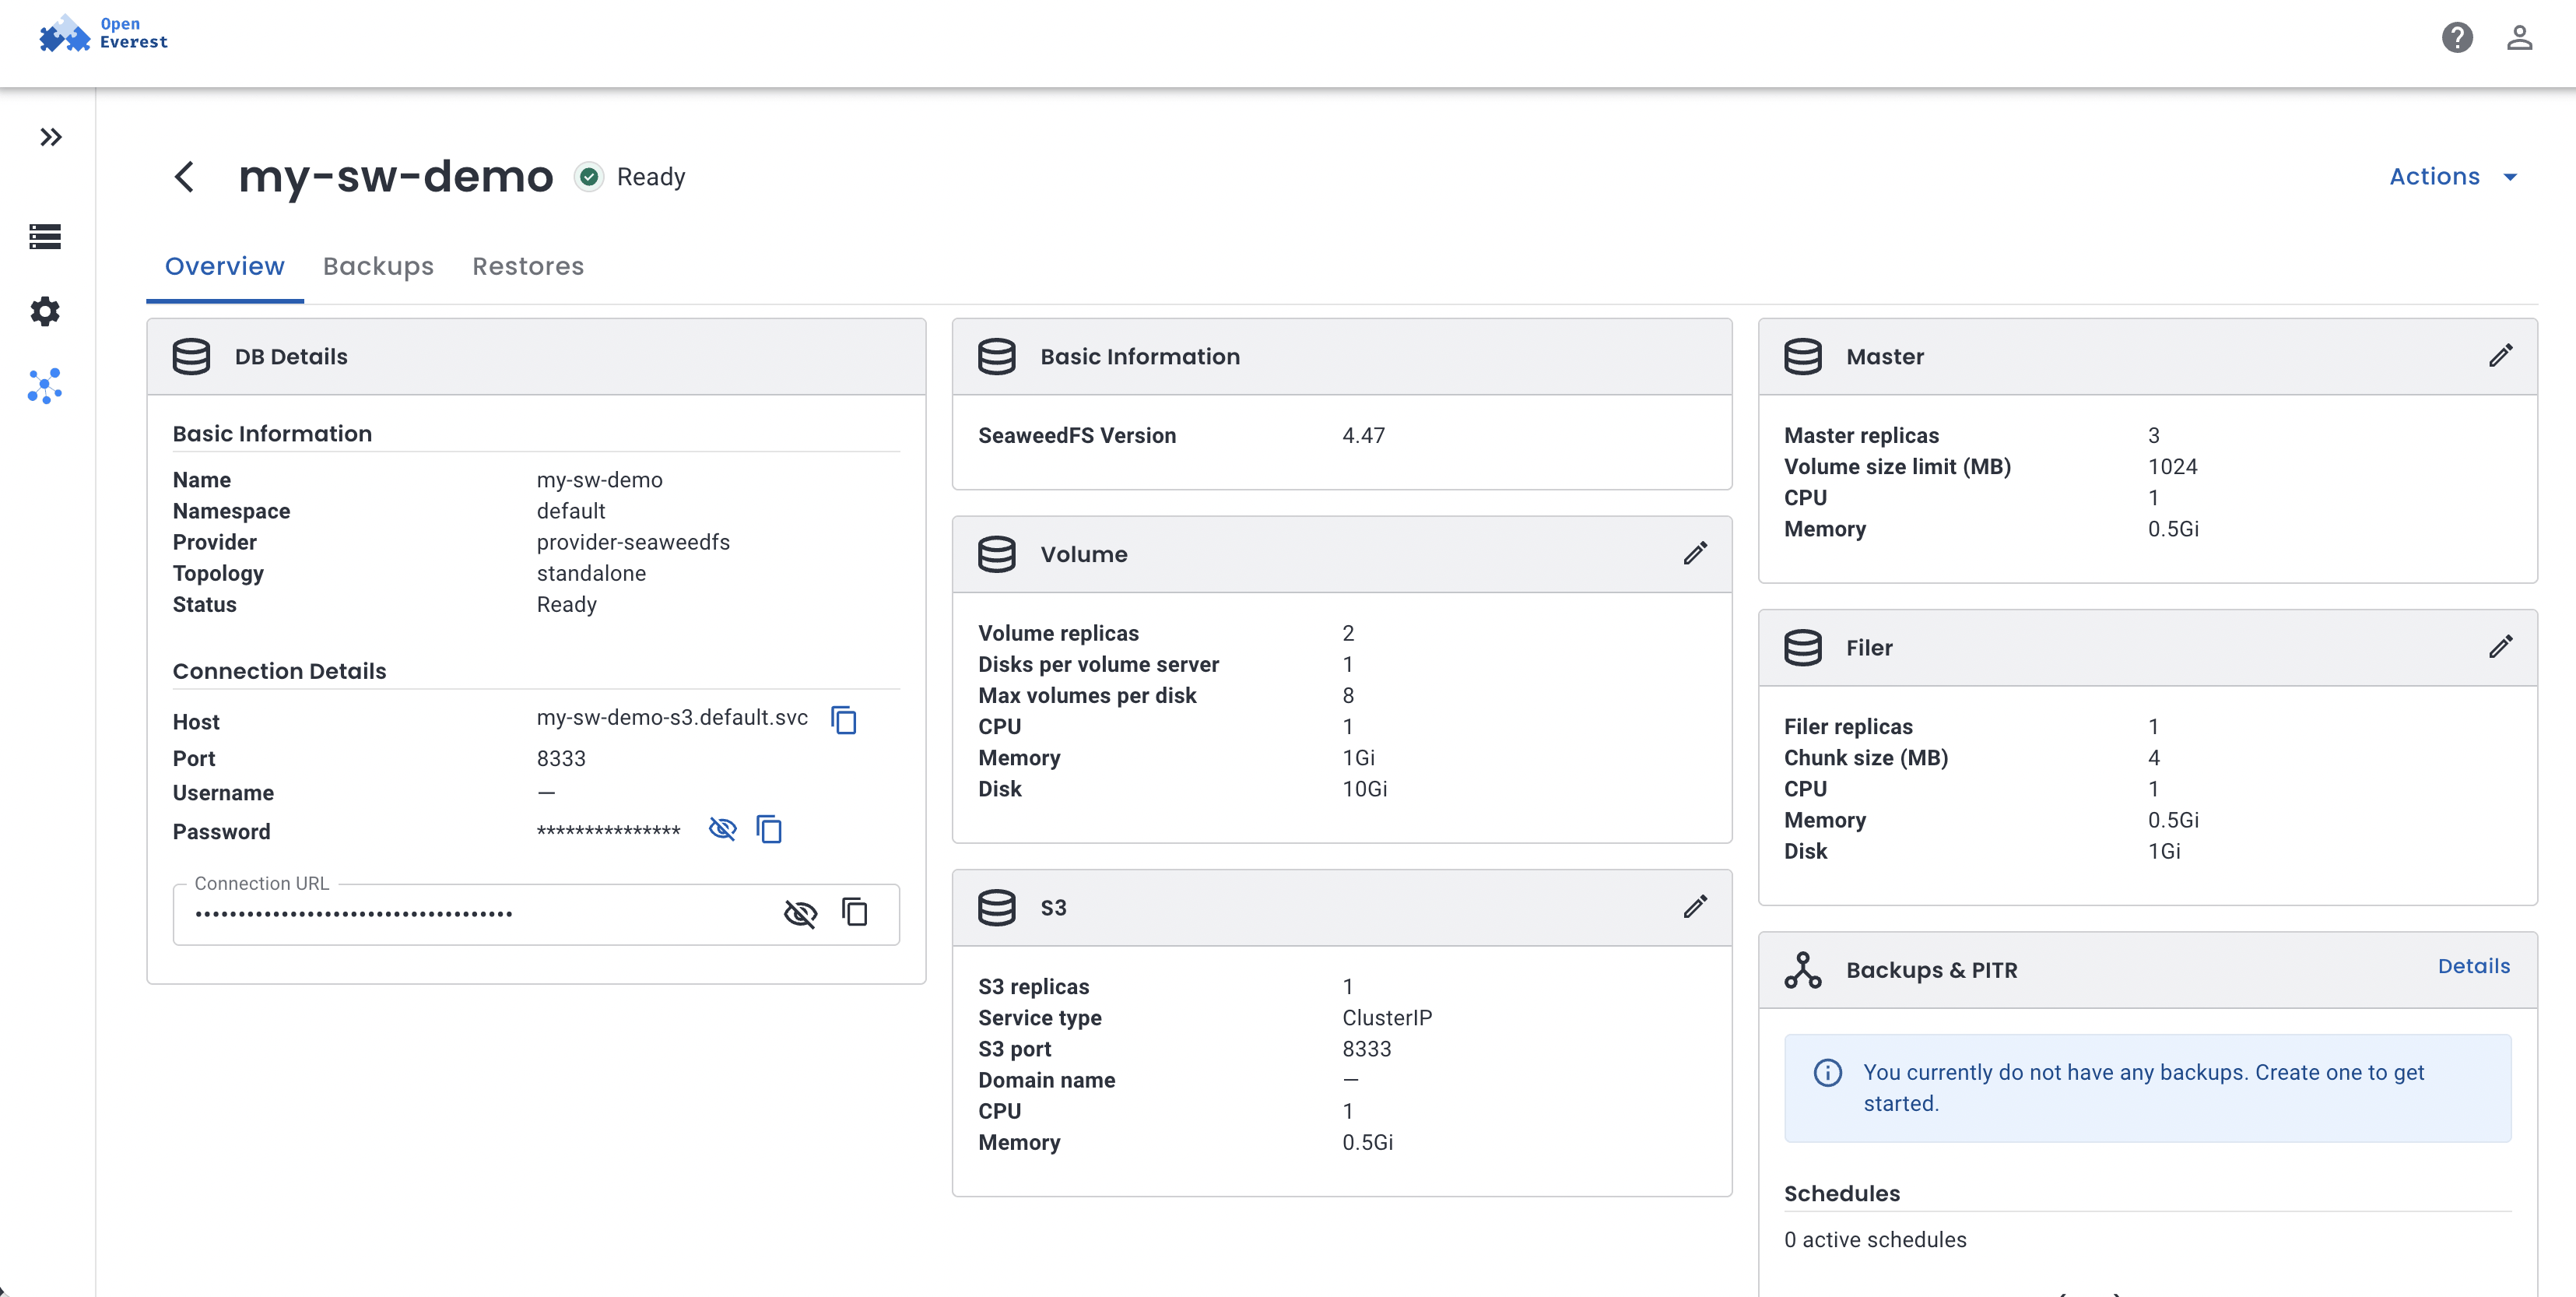
Task: Click the Volume Disk value 10Gi
Action: (1365, 789)
